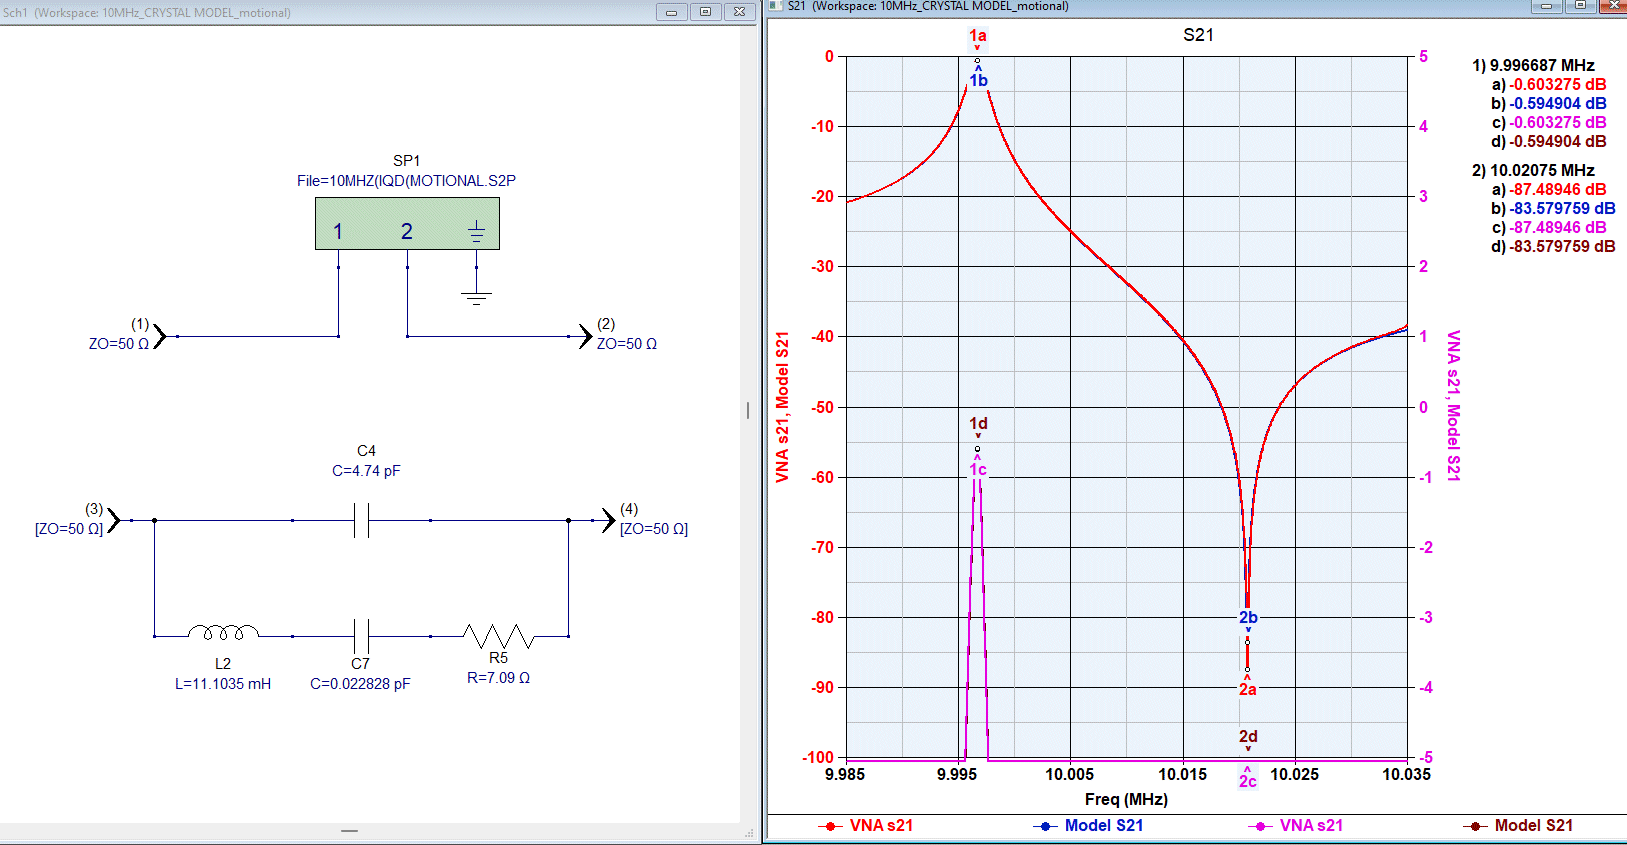Click the vertical splitter handle between windows

(748, 410)
